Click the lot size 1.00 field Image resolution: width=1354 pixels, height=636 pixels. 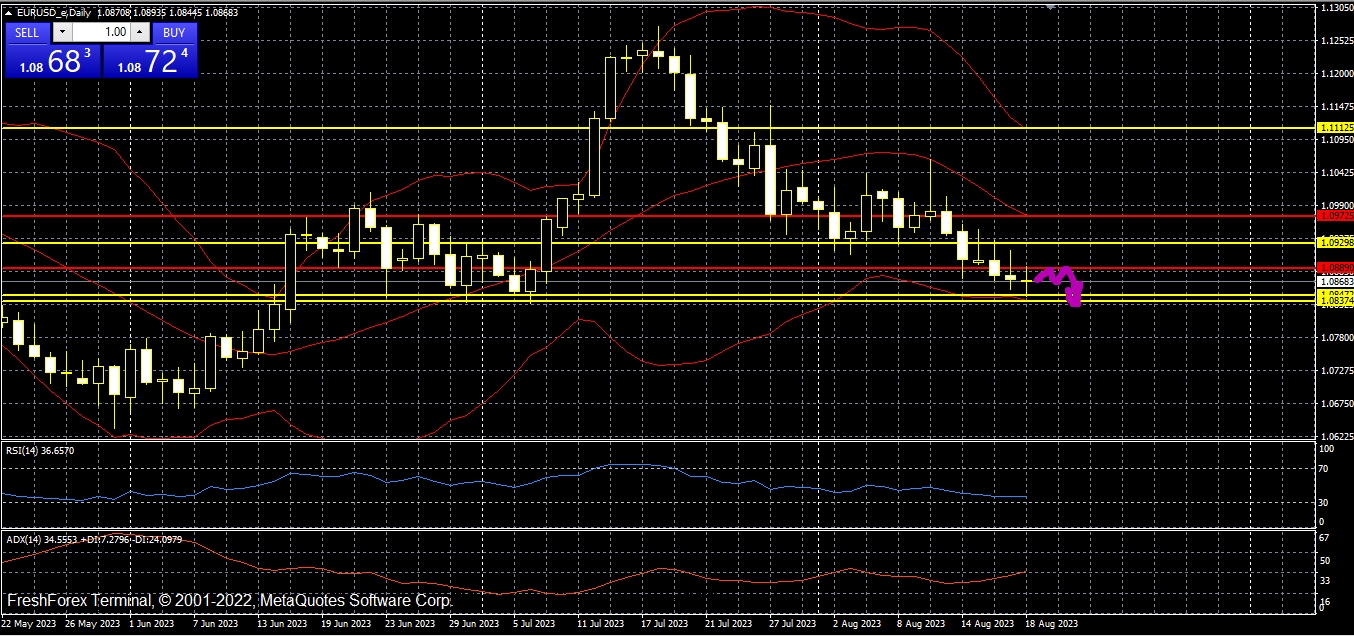[x=101, y=32]
